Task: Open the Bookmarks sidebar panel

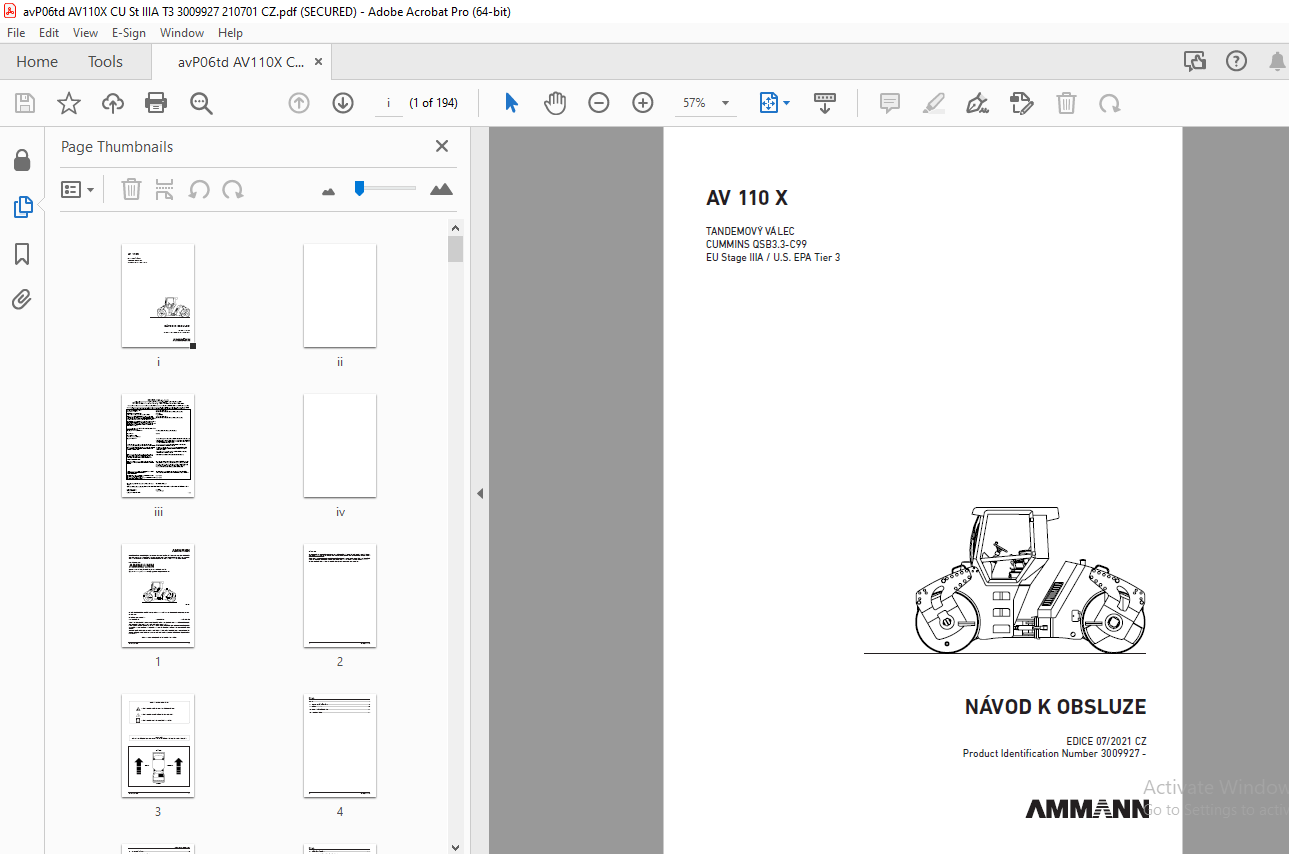Action: click(22, 254)
